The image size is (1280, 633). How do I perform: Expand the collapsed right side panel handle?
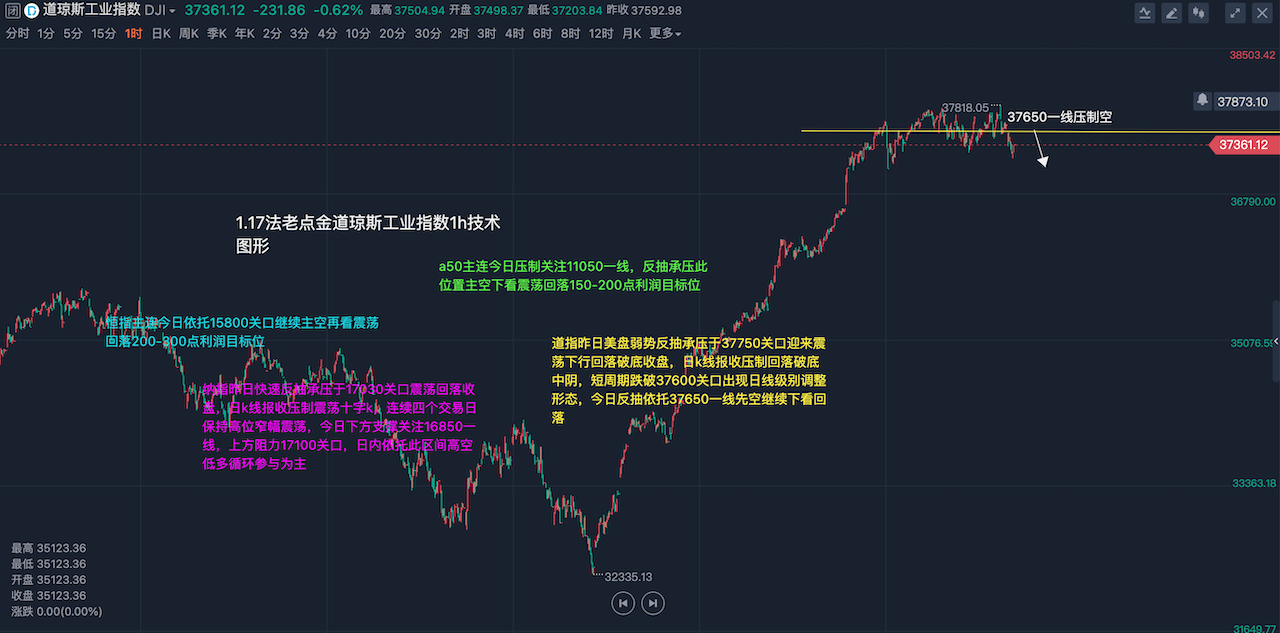(1275, 342)
